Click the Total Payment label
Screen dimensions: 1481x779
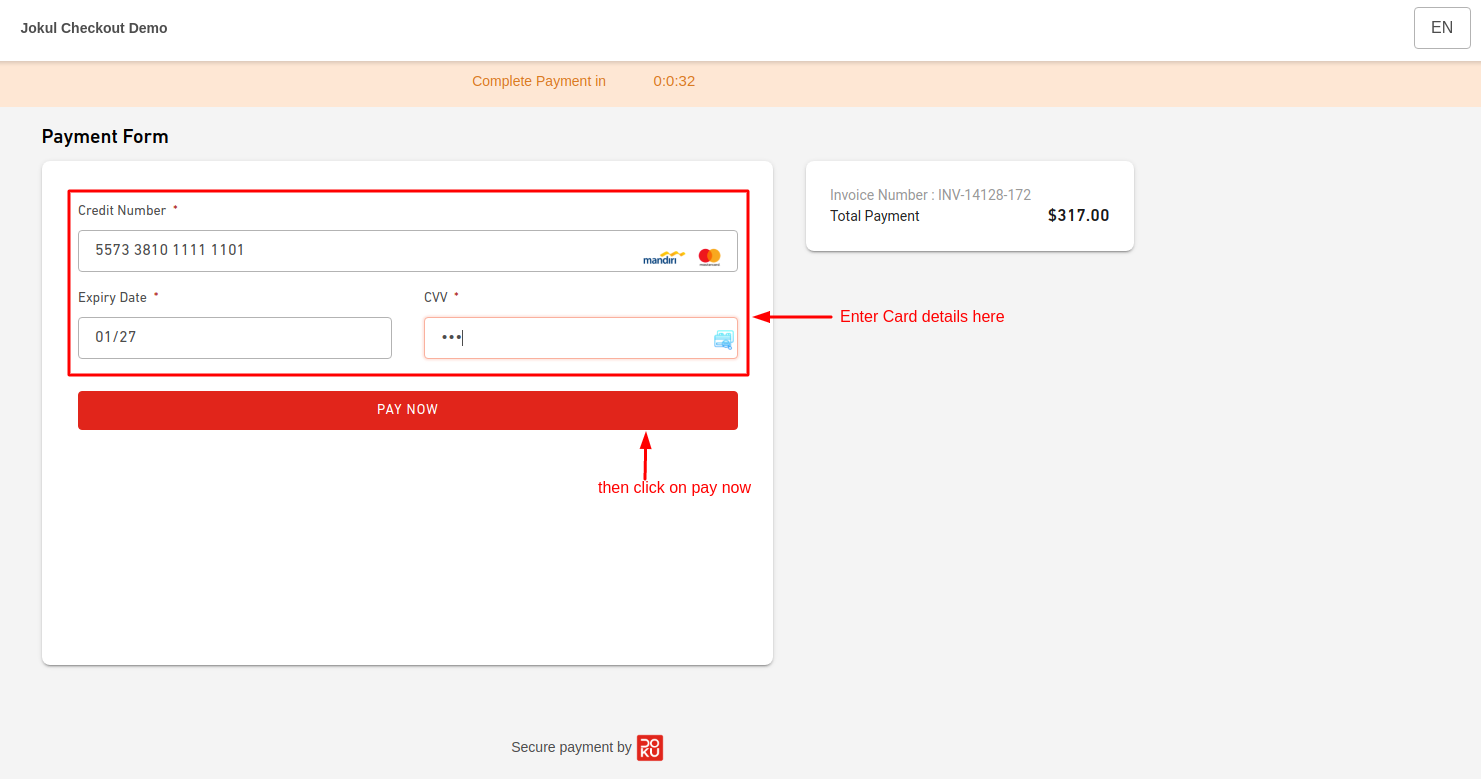pyautogui.click(x=875, y=216)
